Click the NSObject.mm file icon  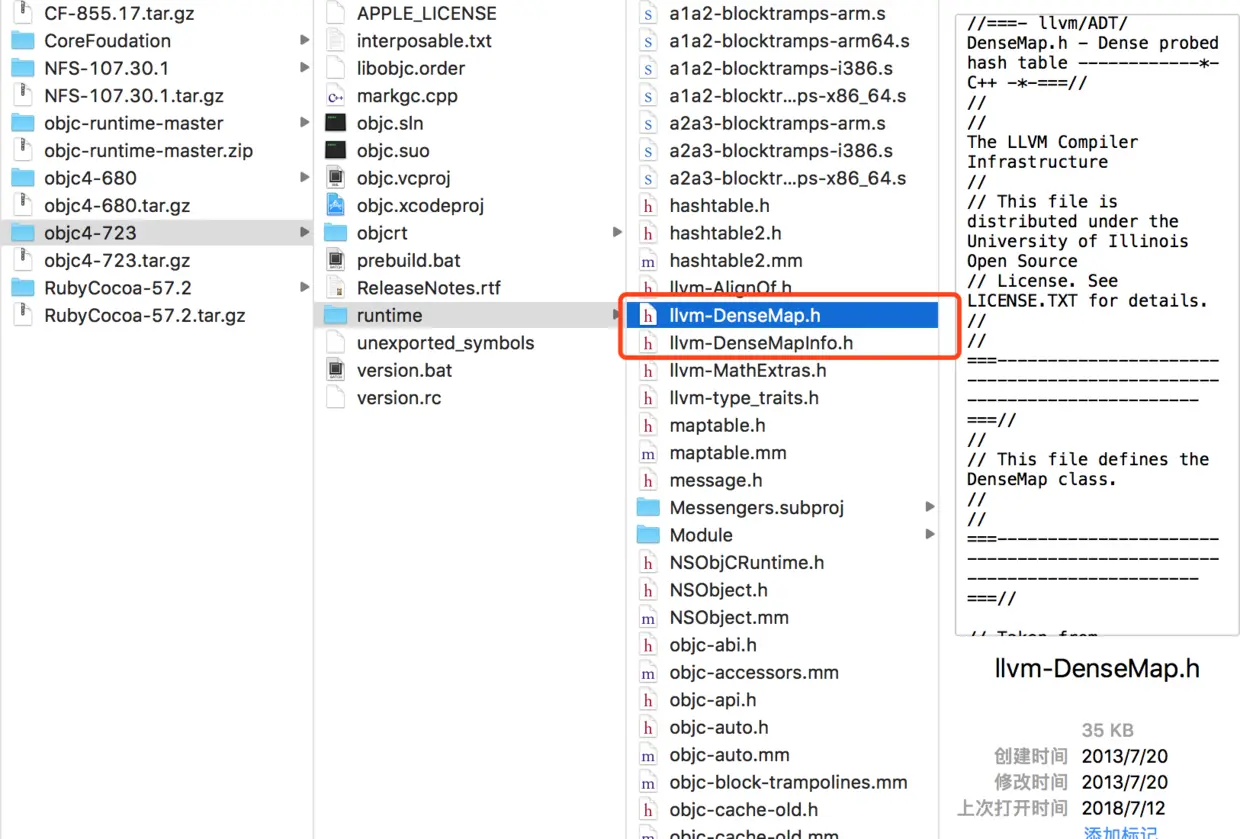(x=648, y=617)
